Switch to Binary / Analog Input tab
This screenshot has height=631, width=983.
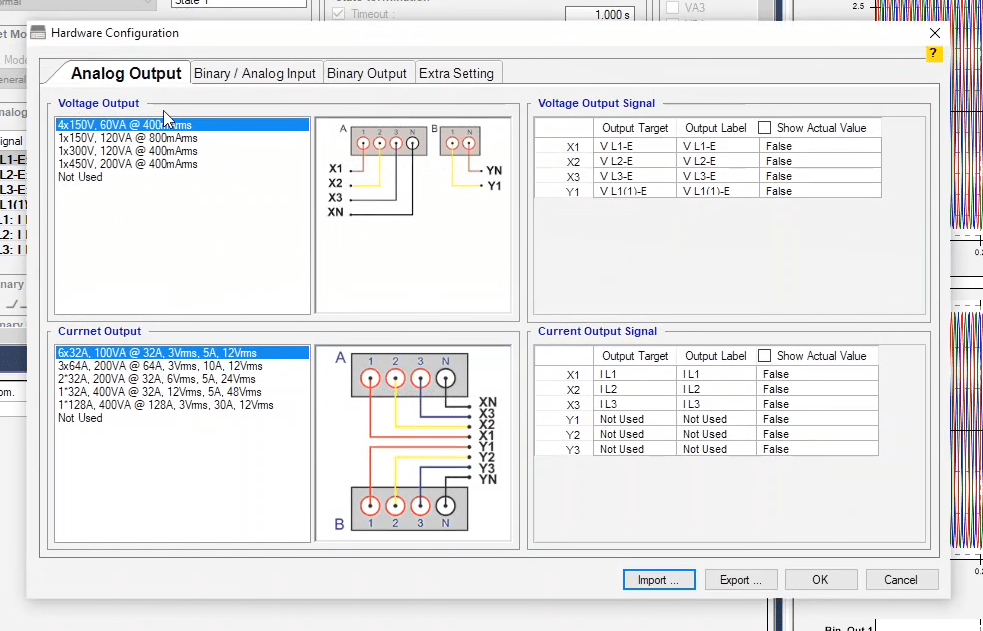click(x=255, y=73)
